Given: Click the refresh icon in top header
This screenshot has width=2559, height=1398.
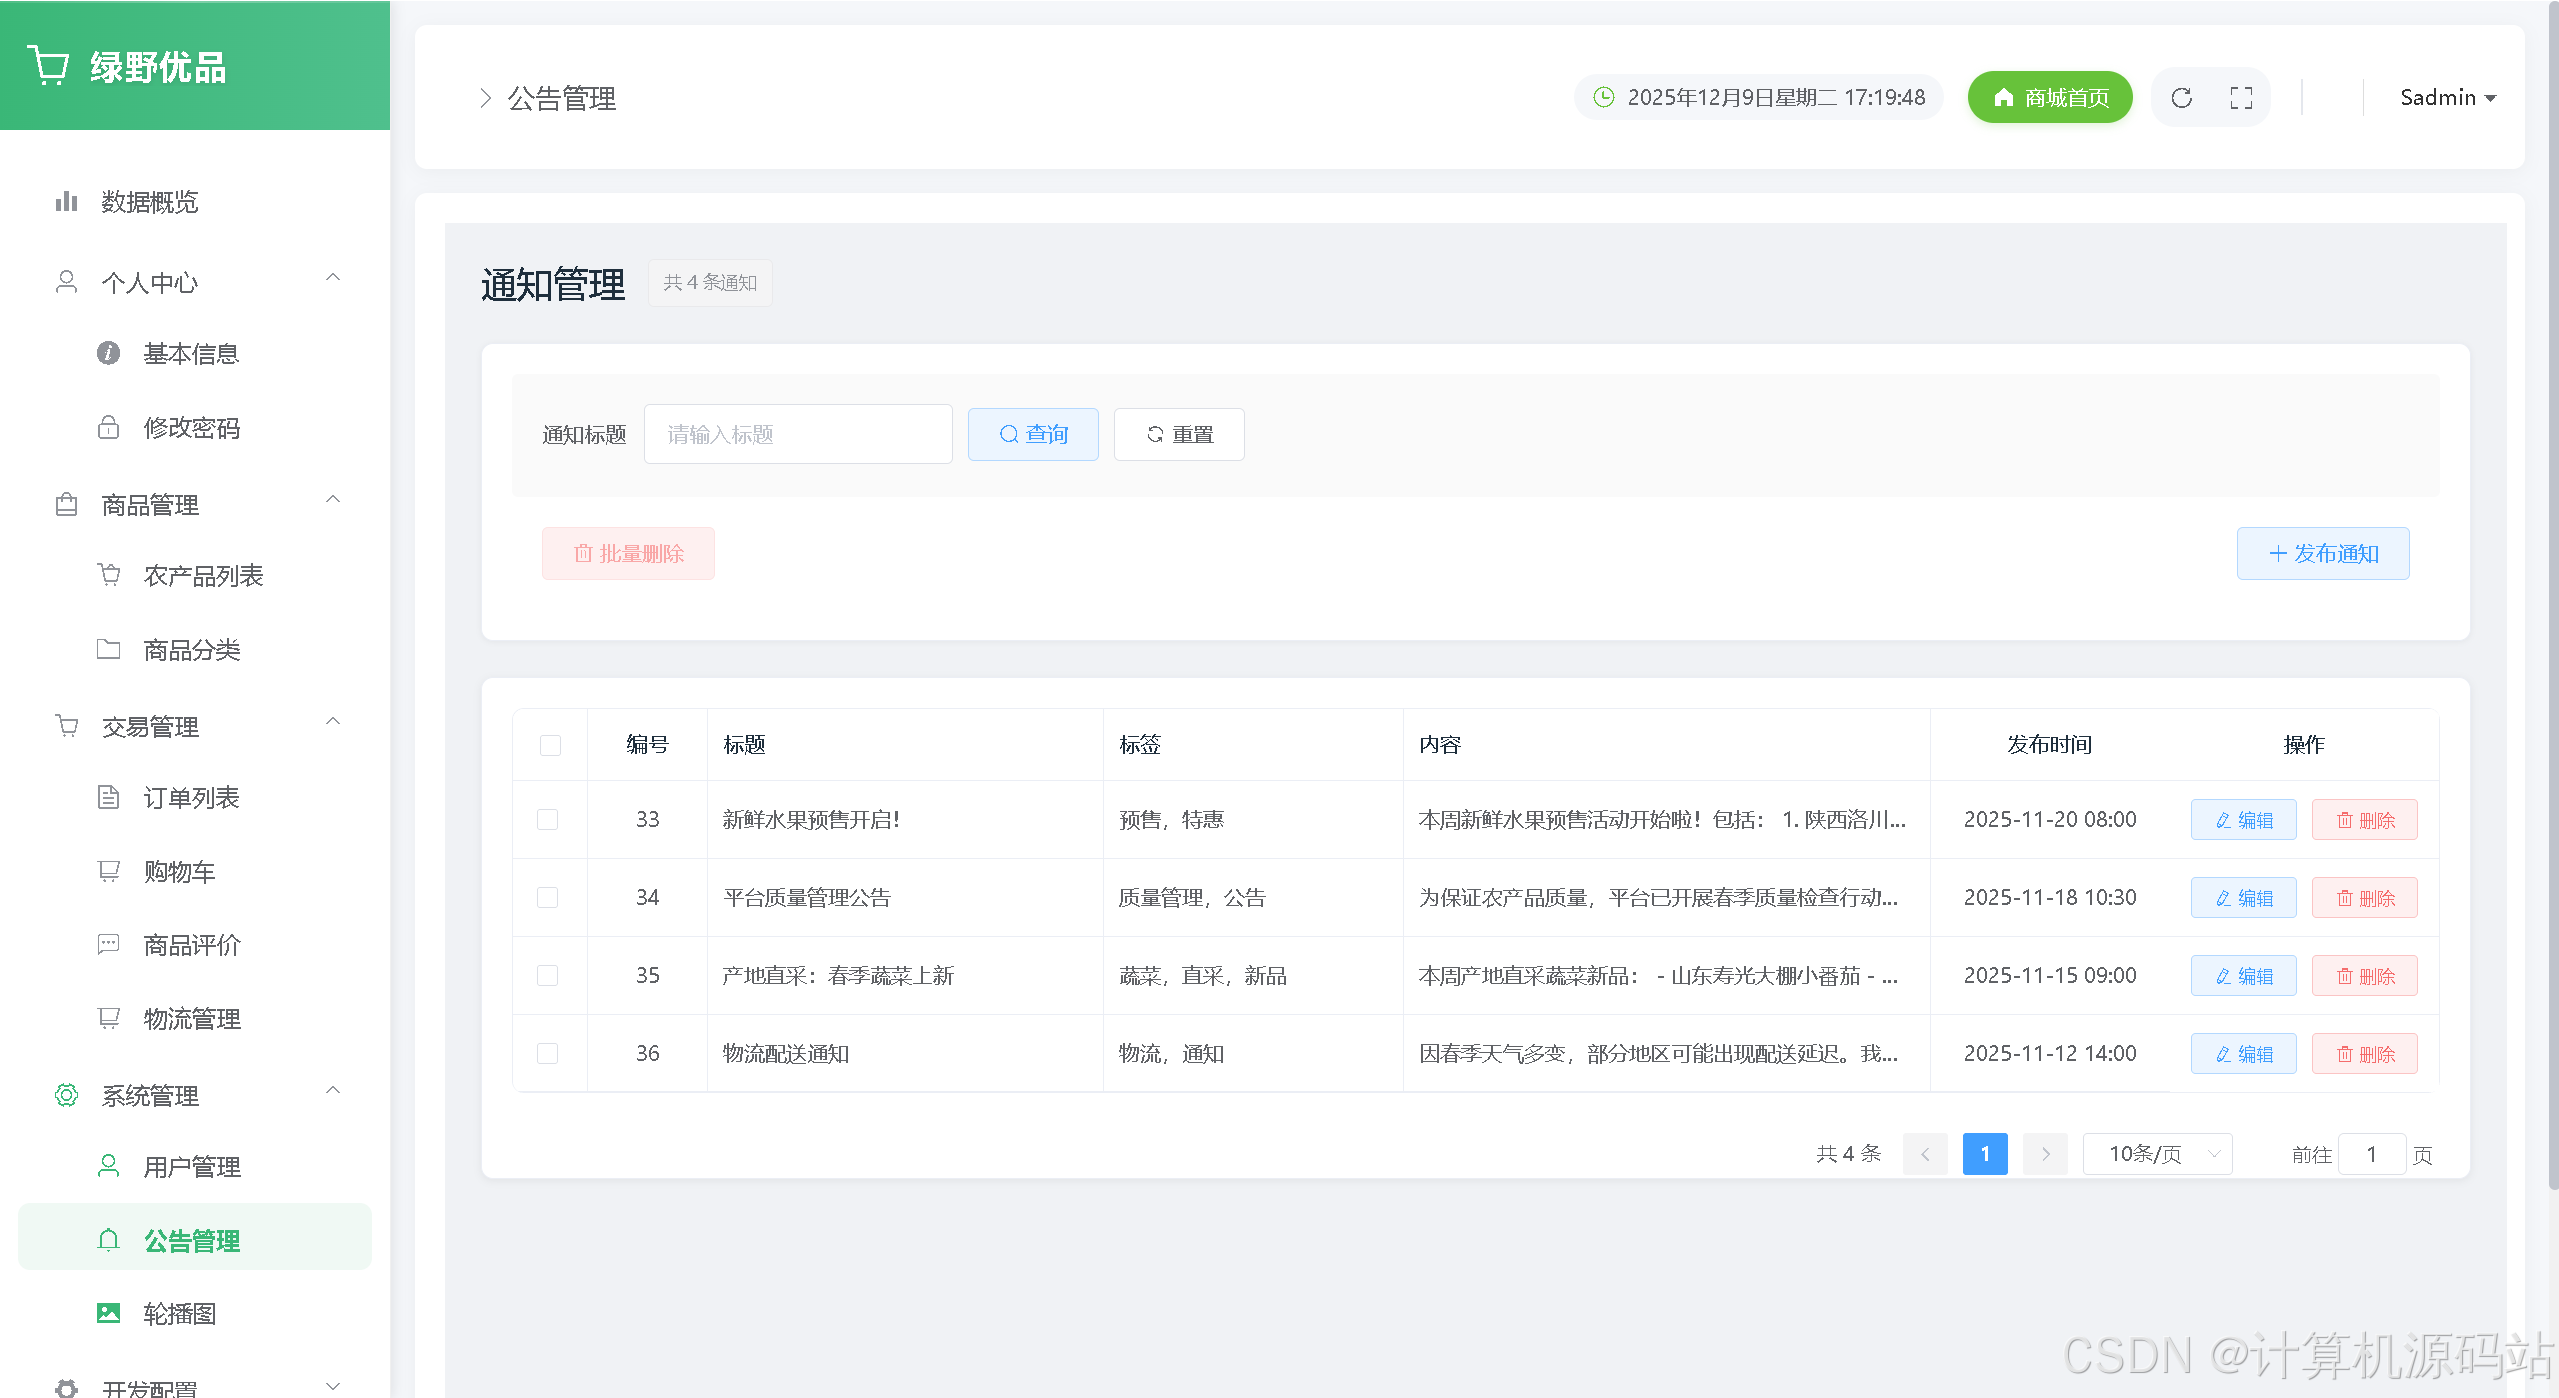Looking at the screenshot, I should click(2181, 98).
